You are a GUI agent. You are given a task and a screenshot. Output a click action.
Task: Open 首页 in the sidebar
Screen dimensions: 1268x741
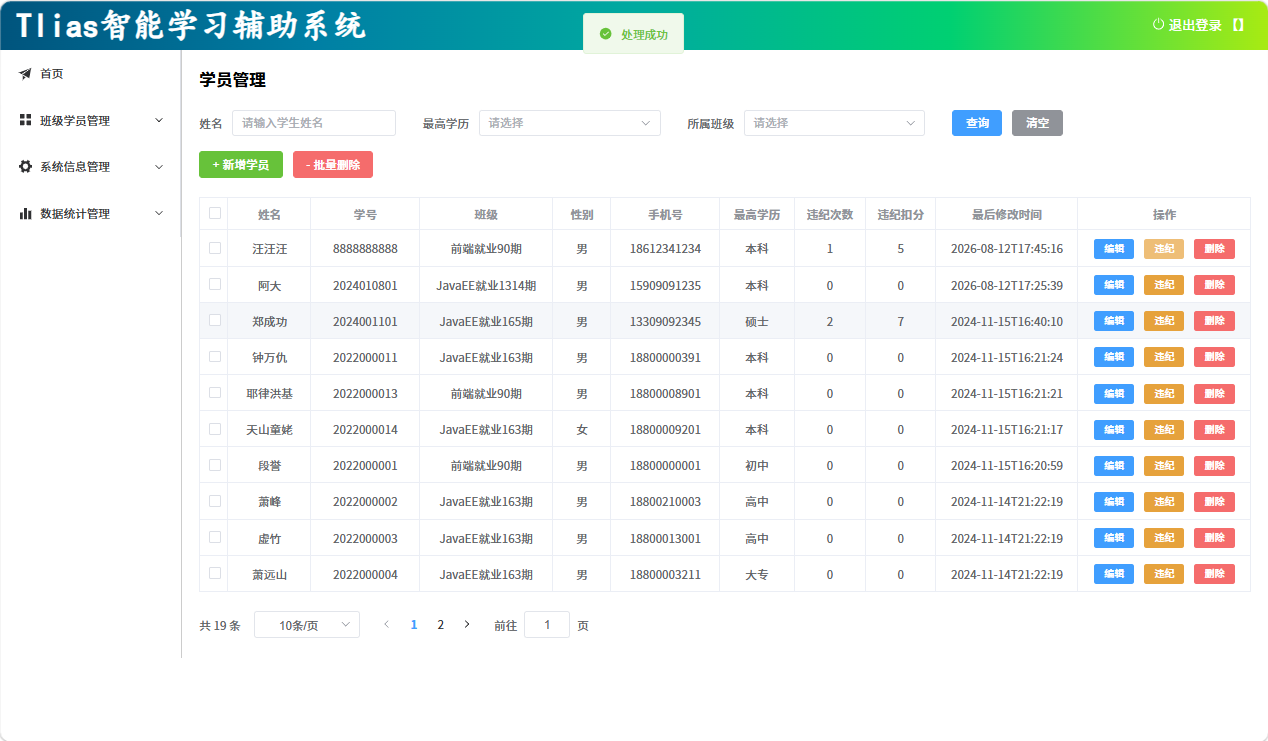tap(90, 74)
